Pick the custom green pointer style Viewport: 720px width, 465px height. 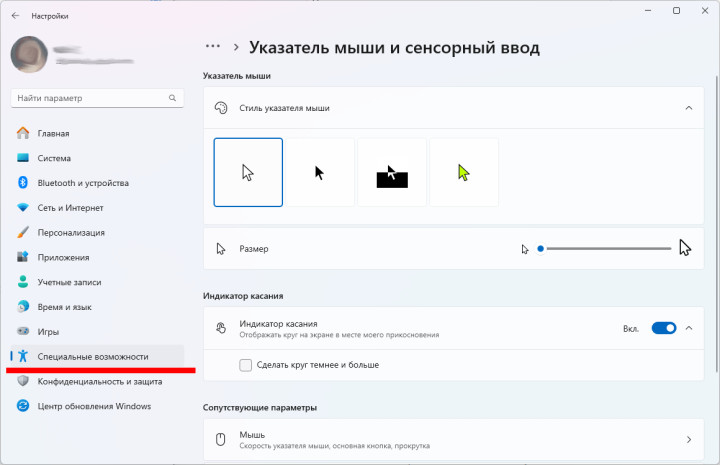coord(464,172)
